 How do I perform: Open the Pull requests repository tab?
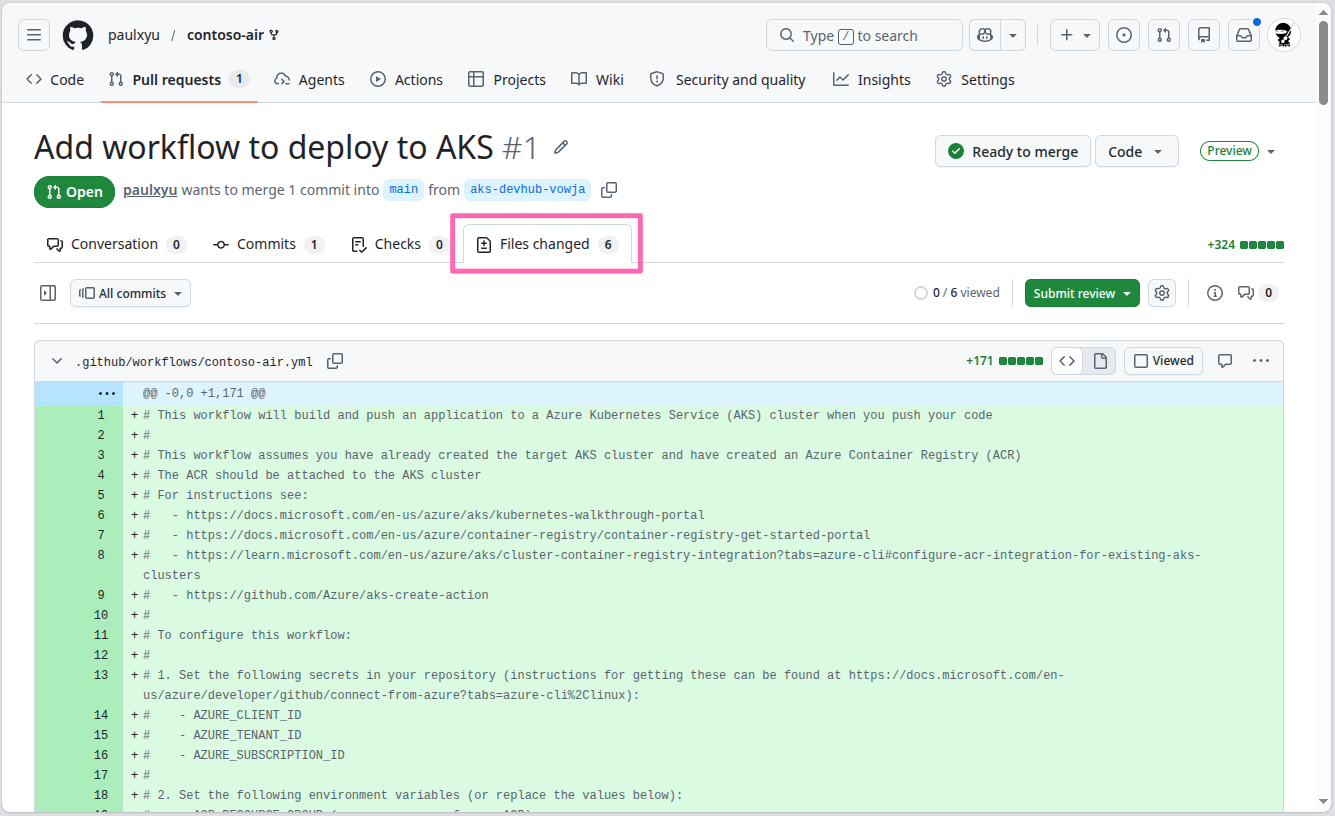178,80
